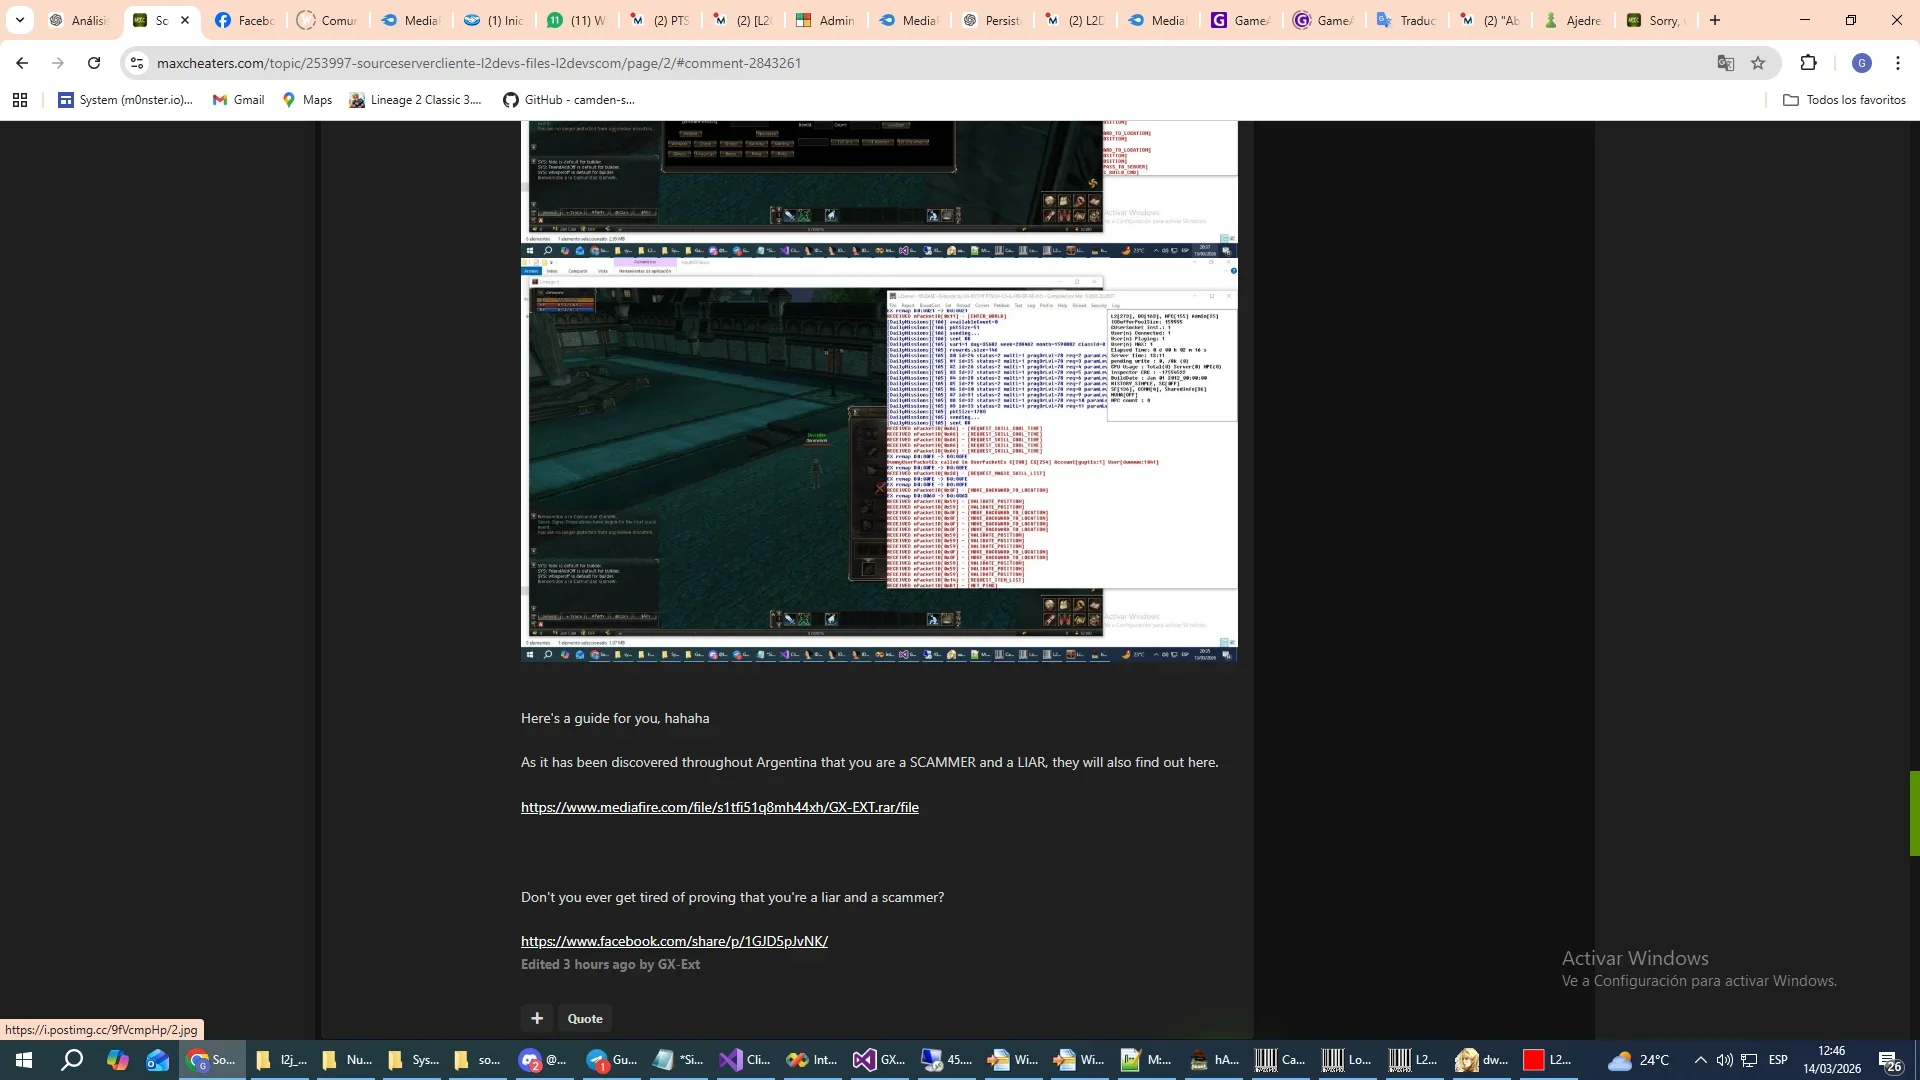The height and width of the screenshot is (1080, 1920).
Task: Switch to the Análisis tab
Action: [x=80, y=20]
